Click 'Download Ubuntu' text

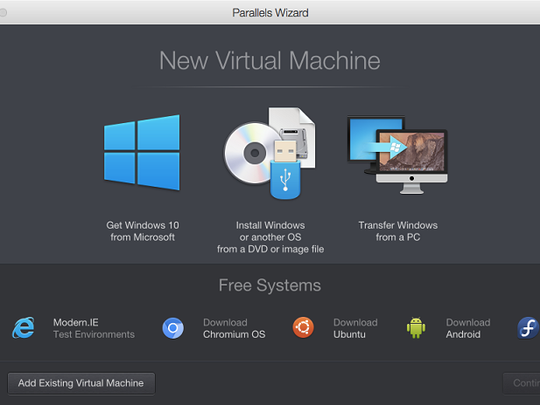(x=355, y=328)
